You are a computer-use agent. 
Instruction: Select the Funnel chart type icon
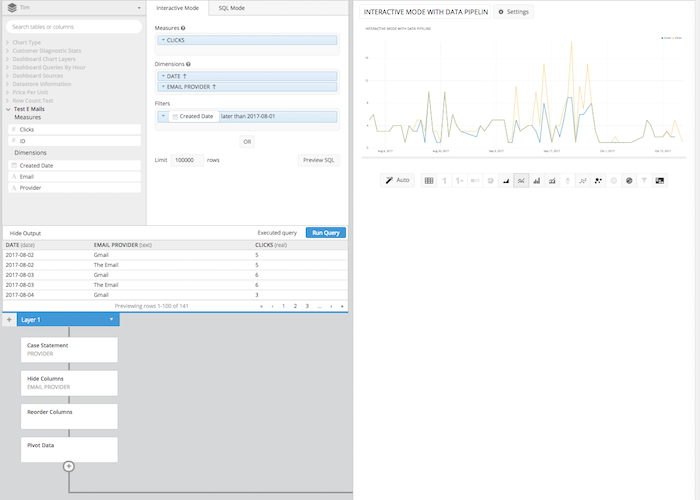(x=644, y=180)
